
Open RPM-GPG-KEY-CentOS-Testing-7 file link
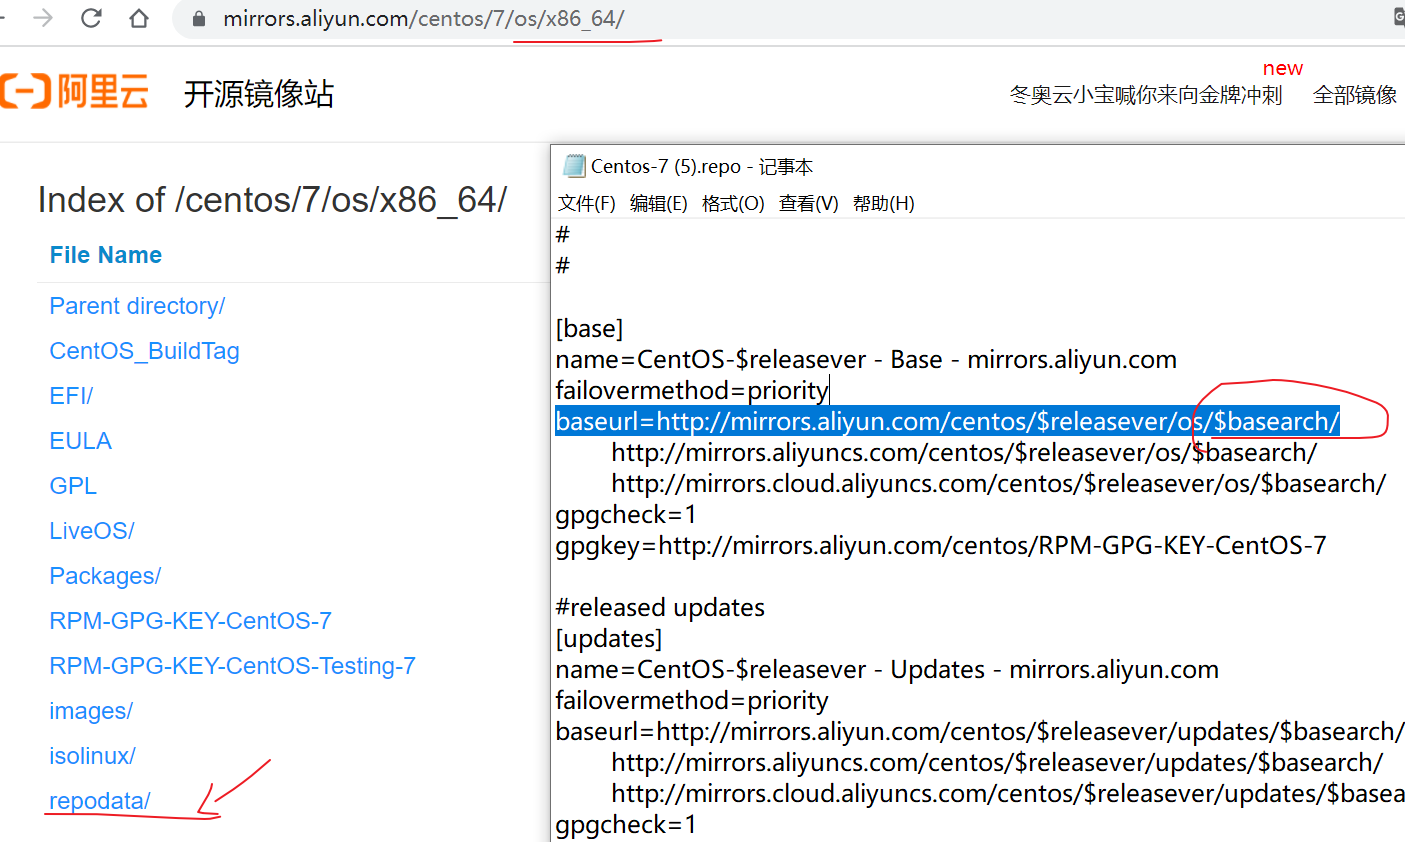232,666
